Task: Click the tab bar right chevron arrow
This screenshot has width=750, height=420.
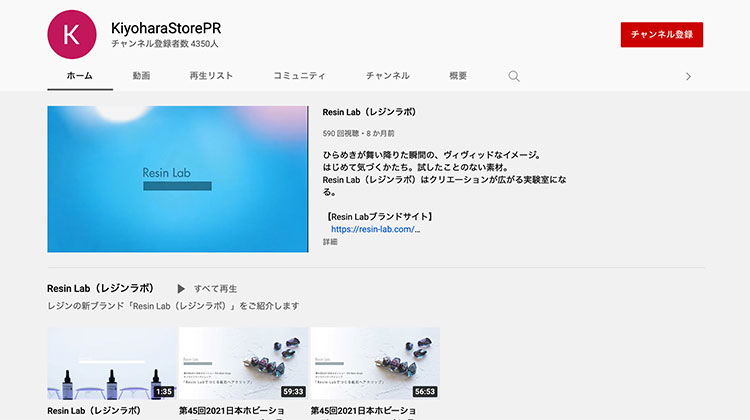Action: click(688, 76)
